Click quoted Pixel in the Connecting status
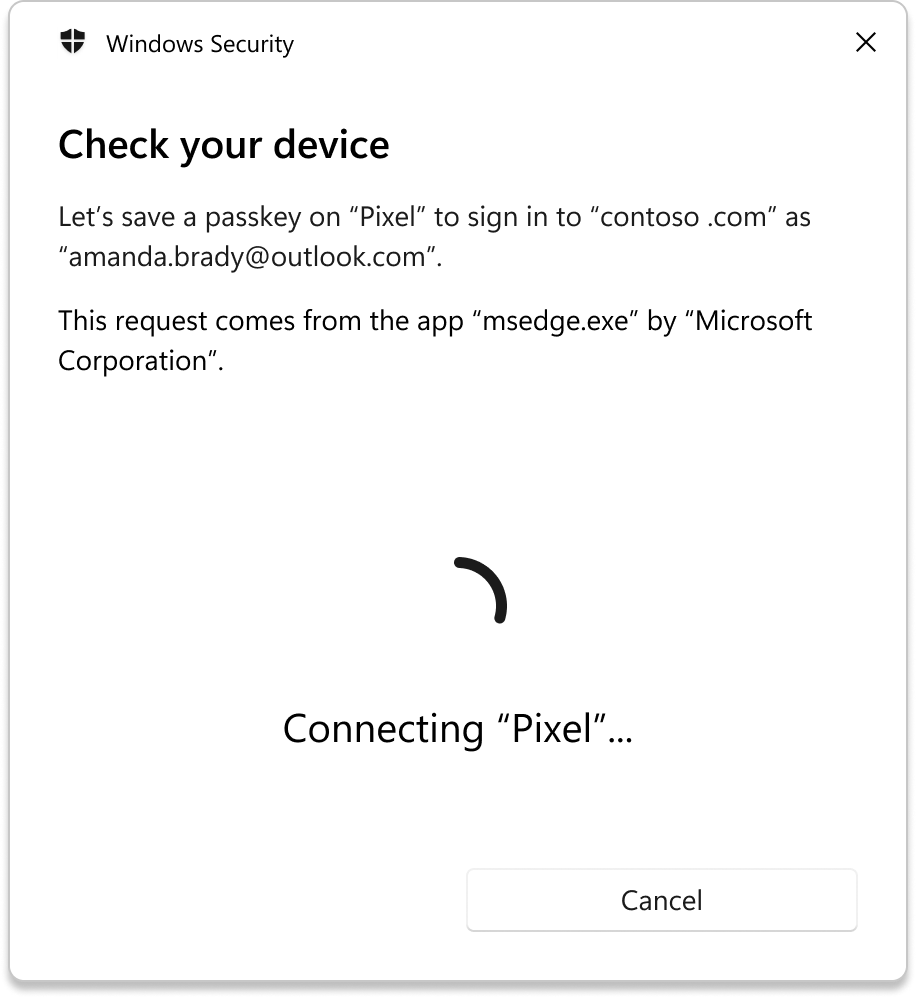Screen dimensions: 916x998 551,728
